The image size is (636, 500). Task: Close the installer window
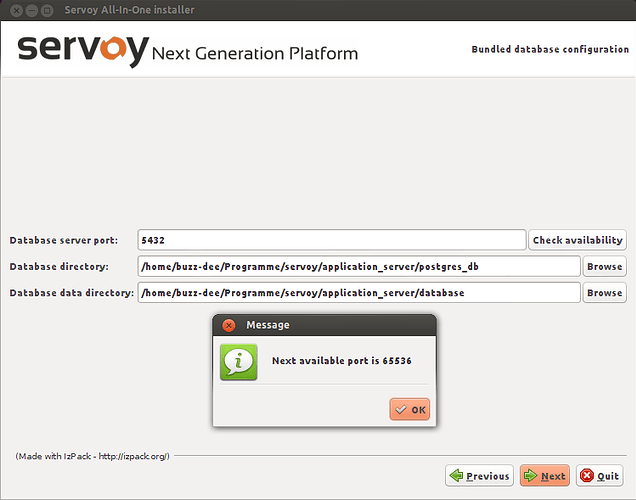click(x=16, y=10)
